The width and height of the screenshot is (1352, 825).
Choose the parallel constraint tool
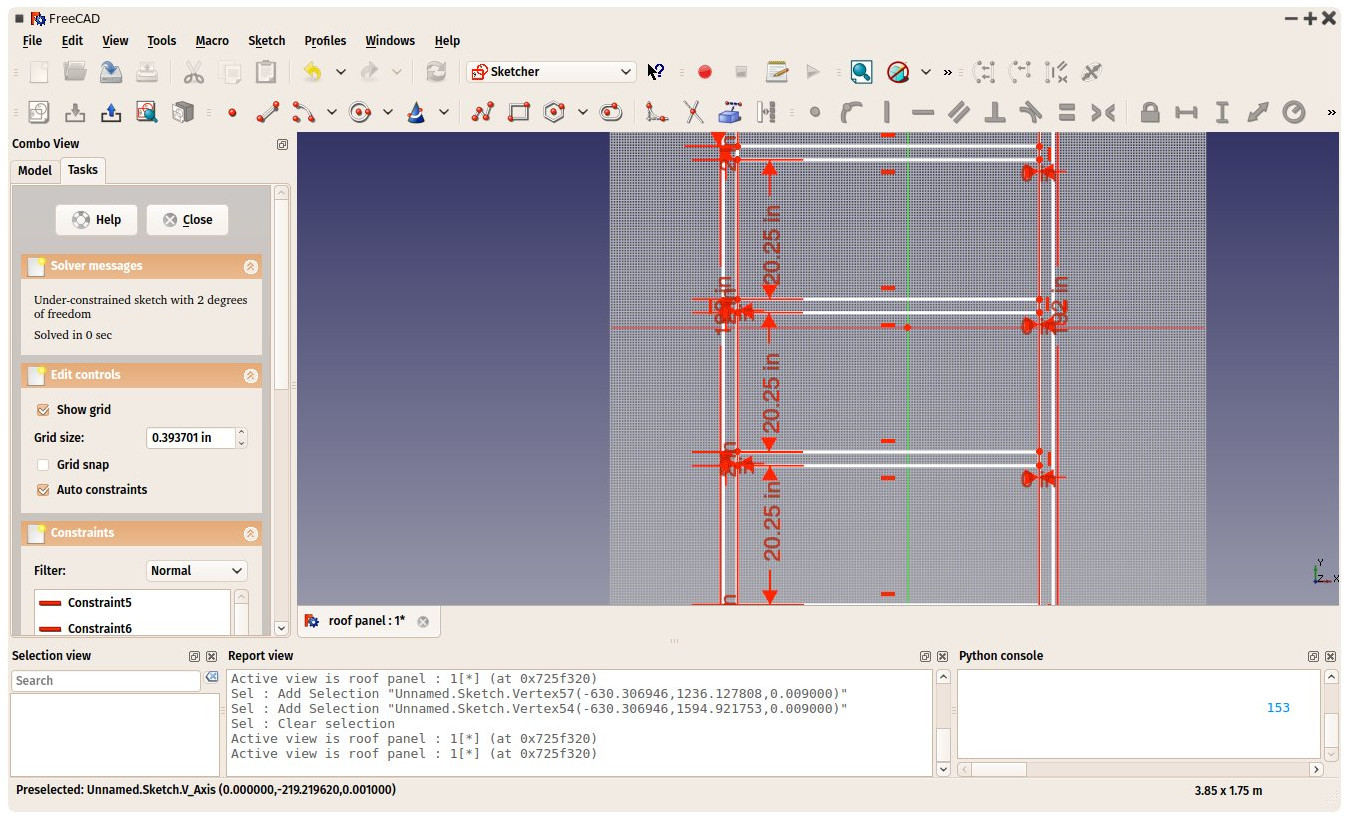pos(959,113)
